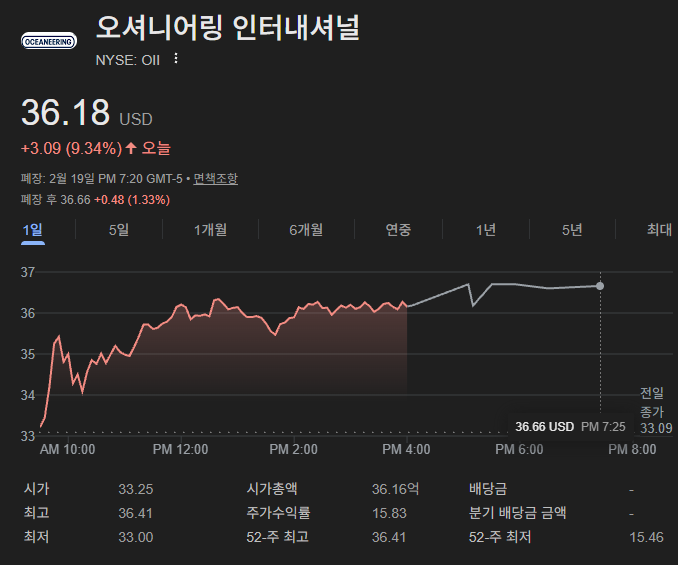Click the 52-주 최저 value 15.46
Image resolution: width=678 pixels, height=565 pixels.
pyautogui.click(x=646, y=537)
